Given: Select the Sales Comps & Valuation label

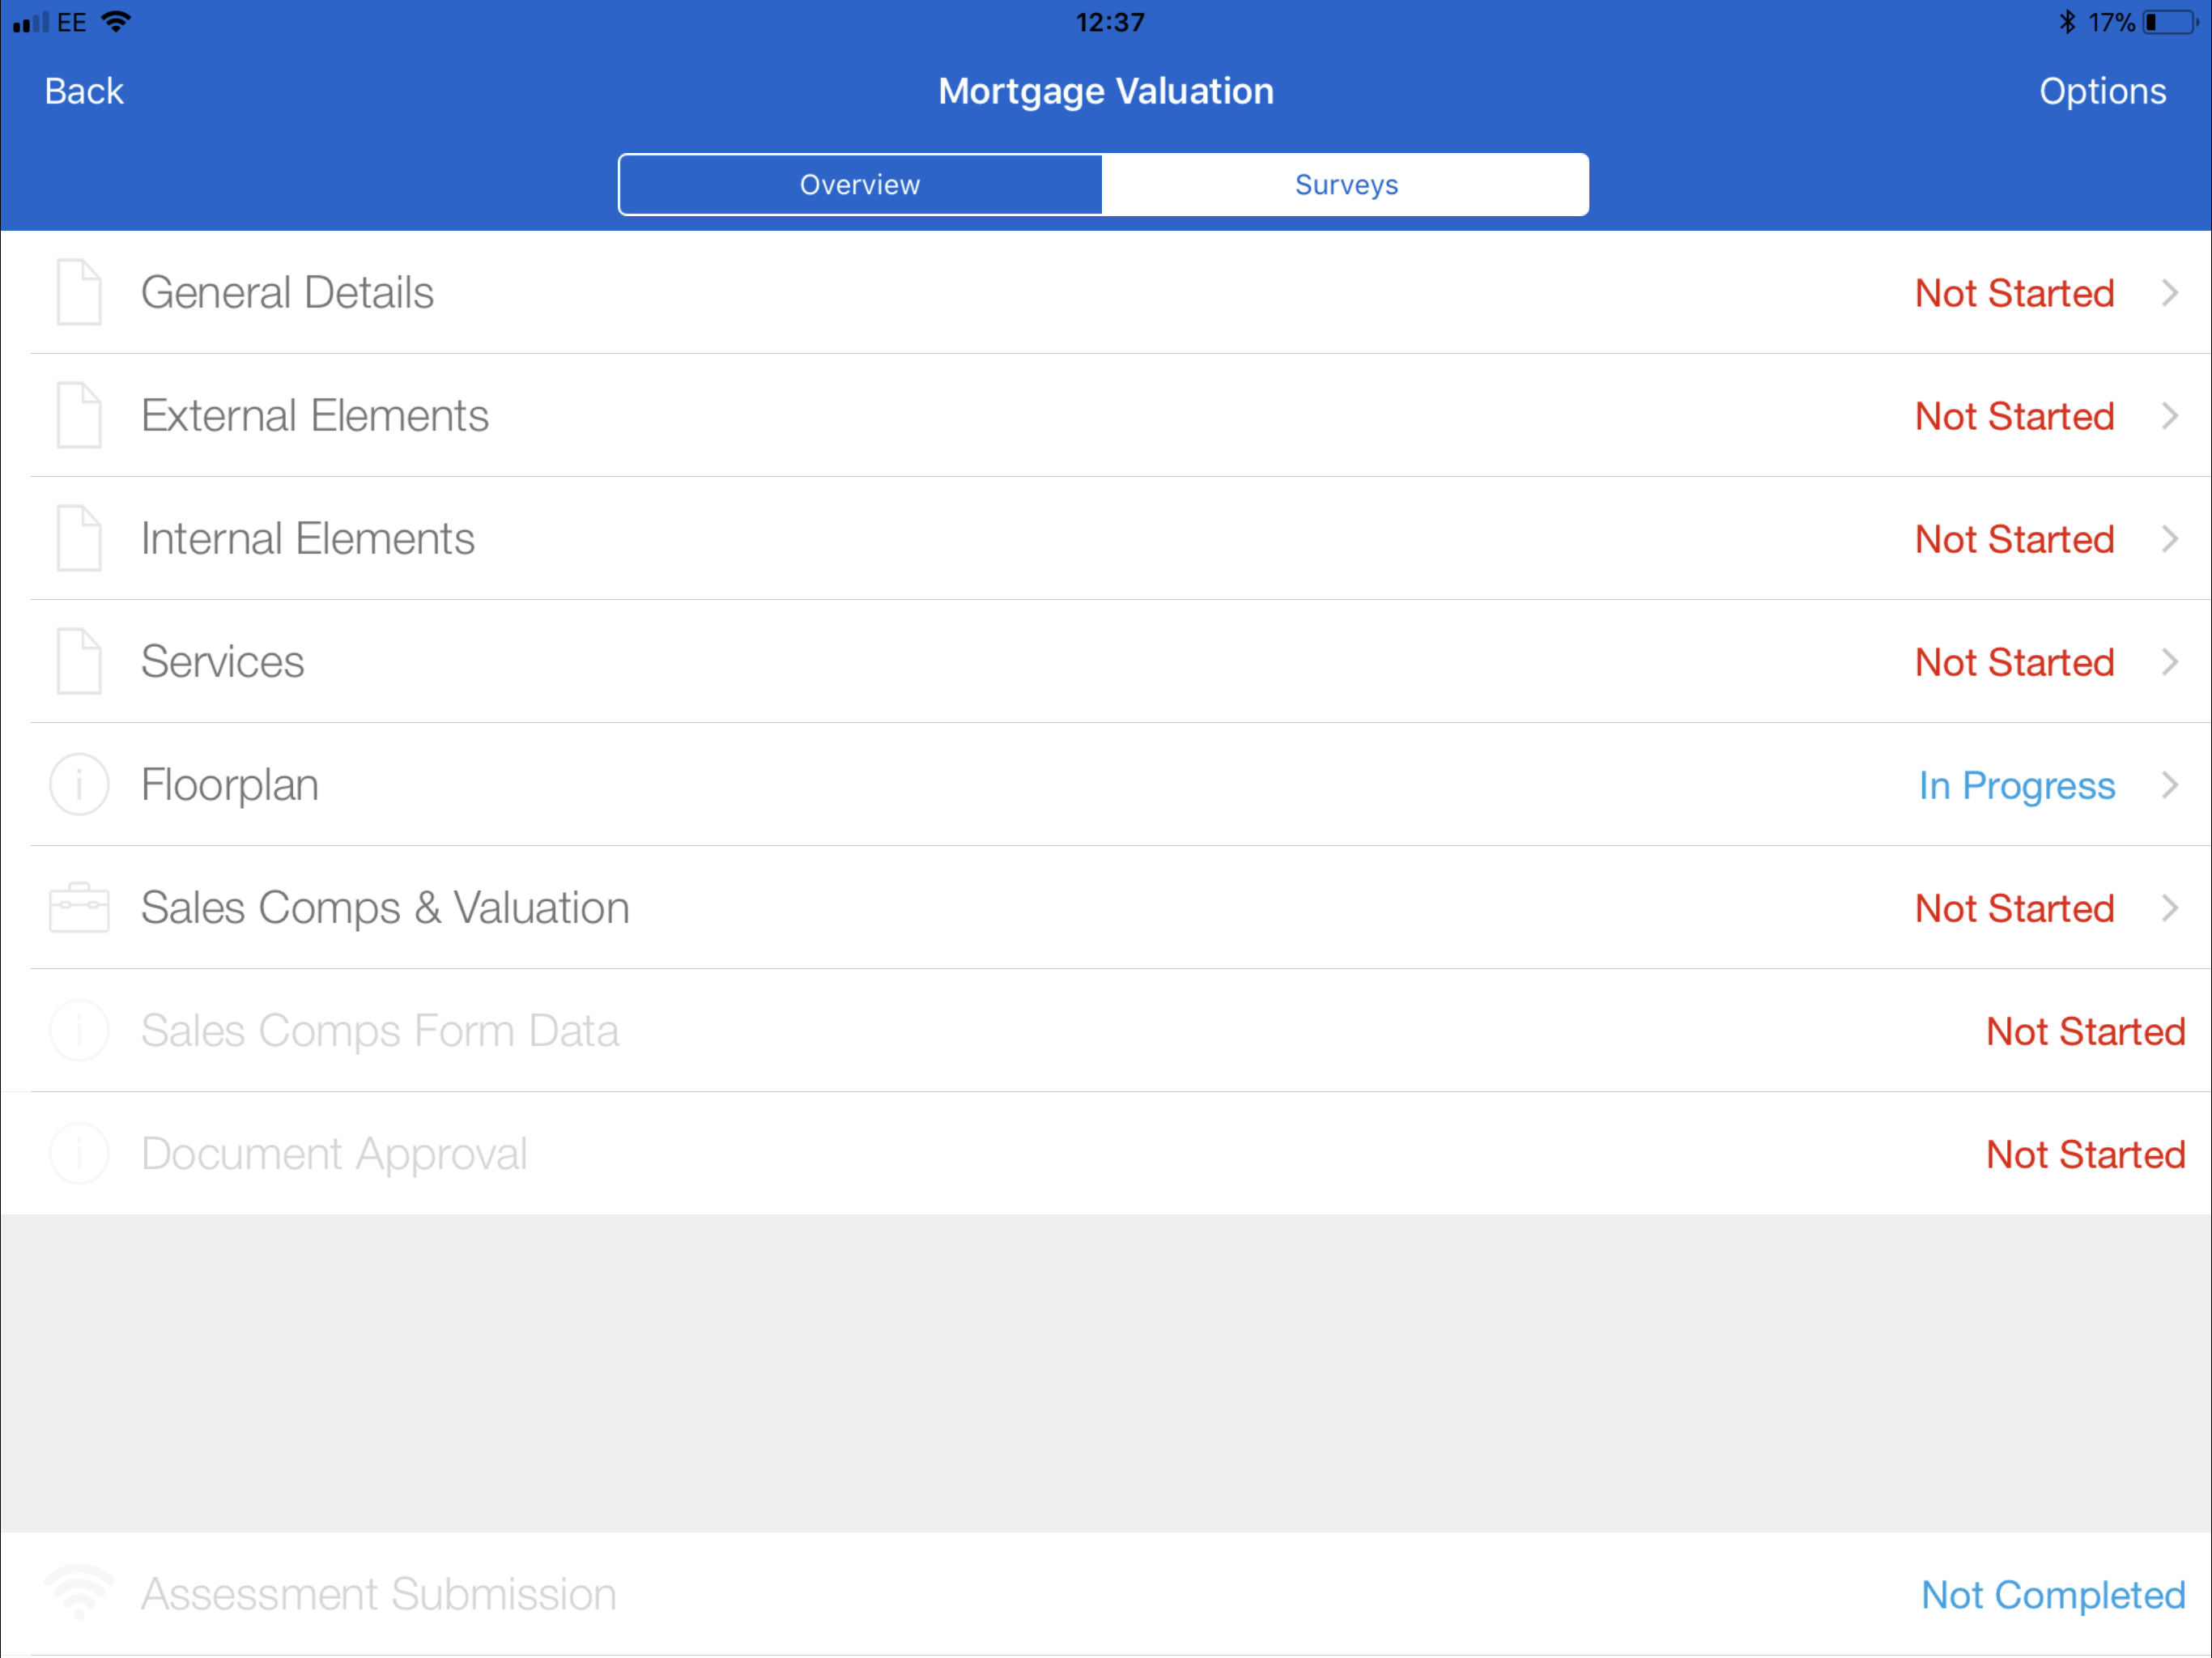Looking at the screenshot, I should coord(385,909).
